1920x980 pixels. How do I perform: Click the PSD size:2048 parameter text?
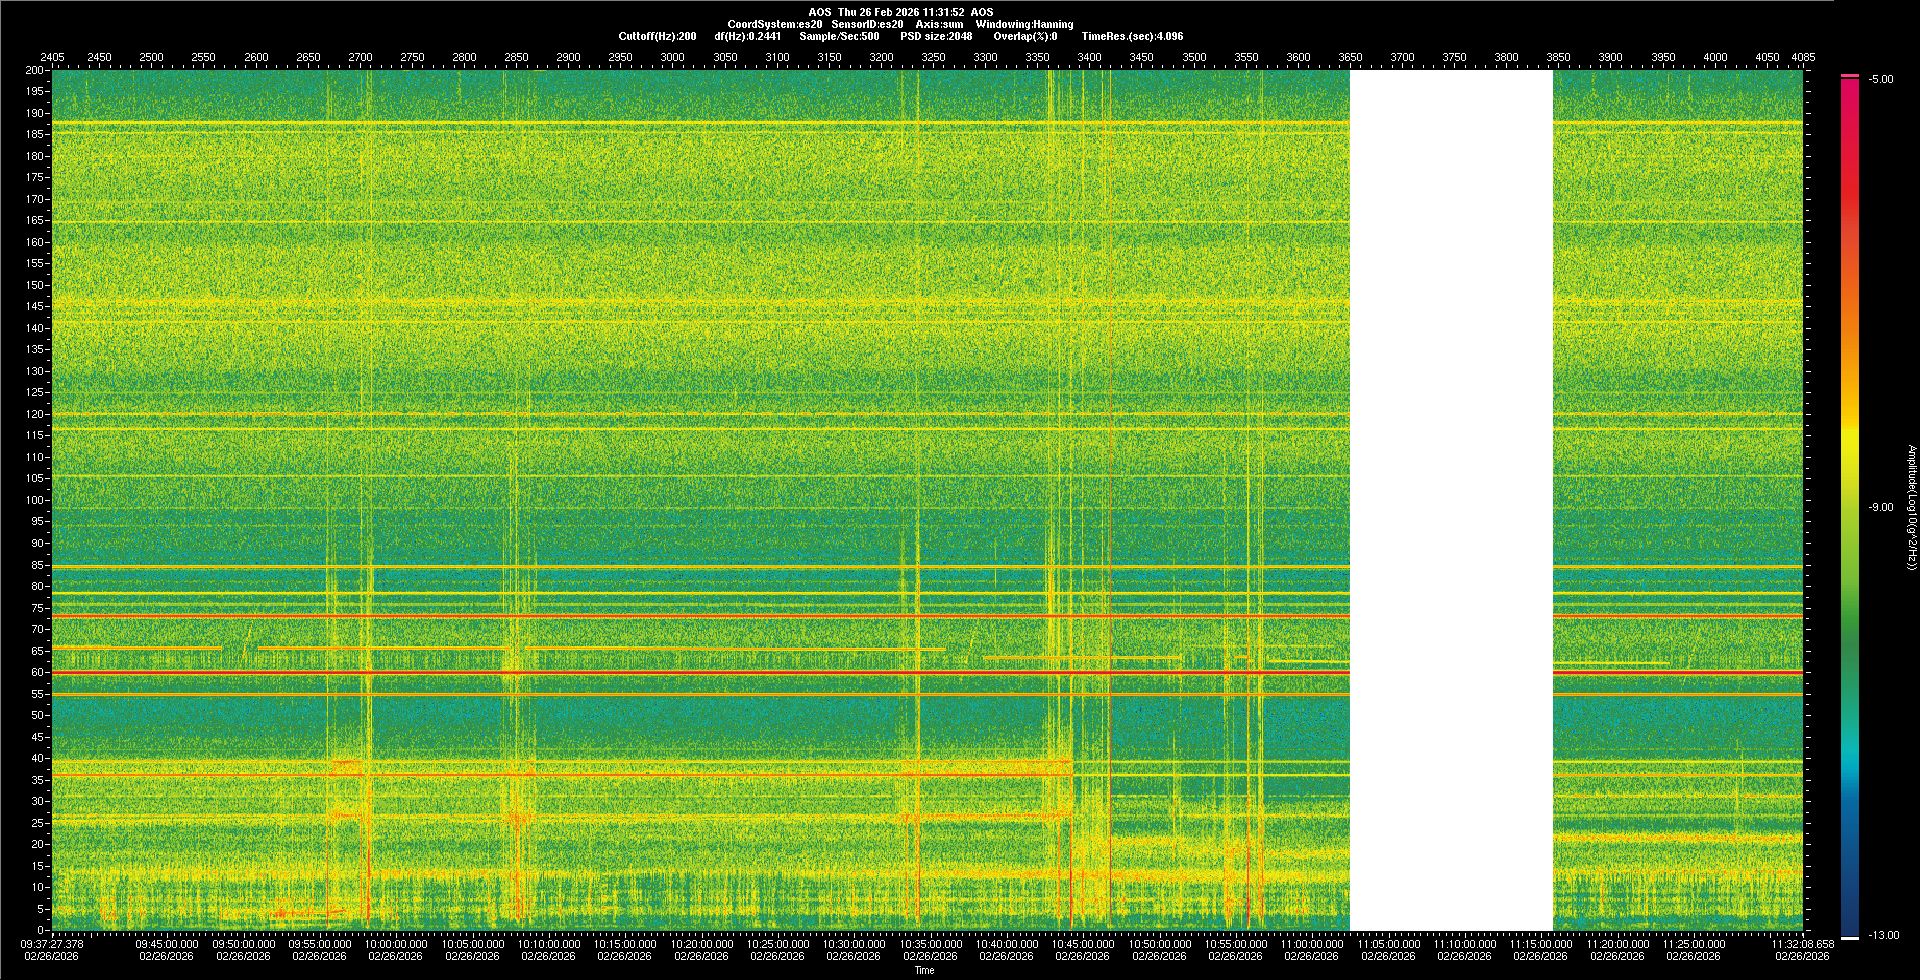click(x=936, y=36)
